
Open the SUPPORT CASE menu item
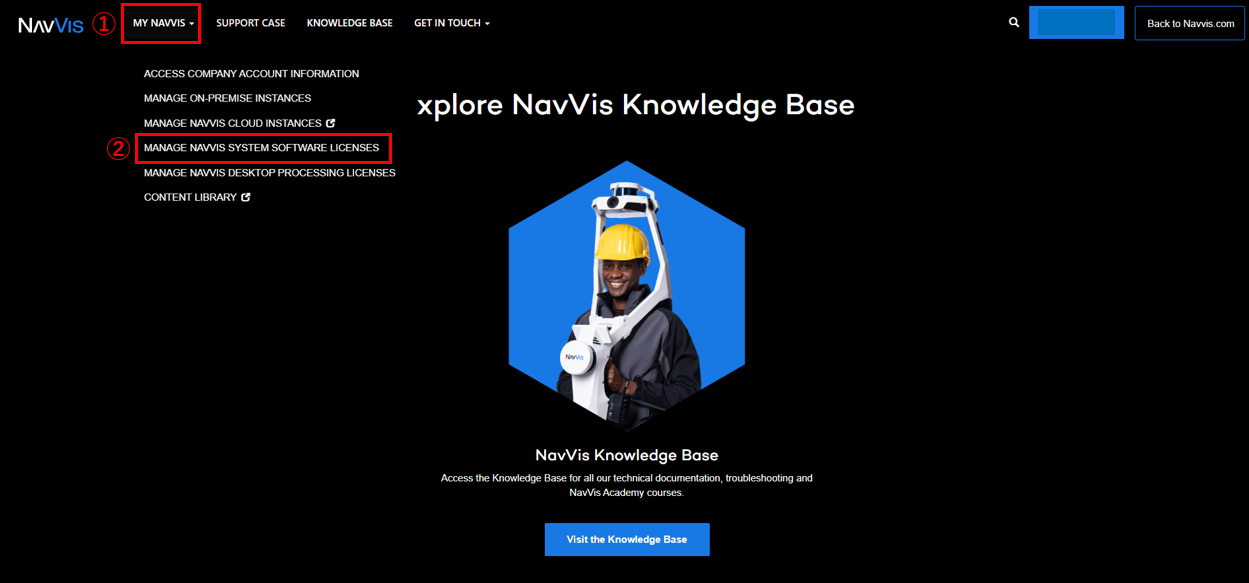tap(251, 23)
